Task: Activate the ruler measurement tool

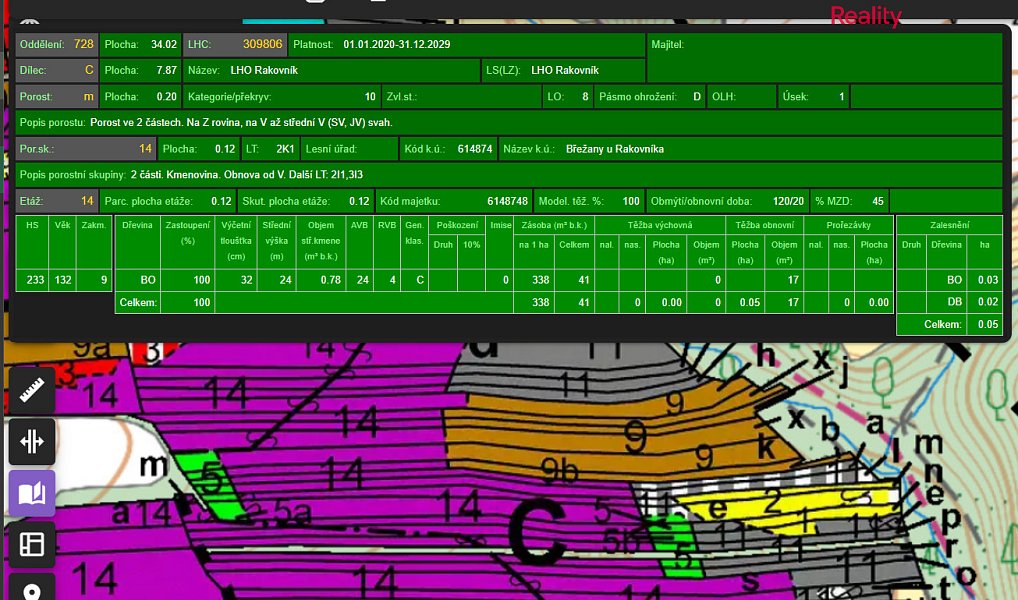Action: tap(32, 390)
